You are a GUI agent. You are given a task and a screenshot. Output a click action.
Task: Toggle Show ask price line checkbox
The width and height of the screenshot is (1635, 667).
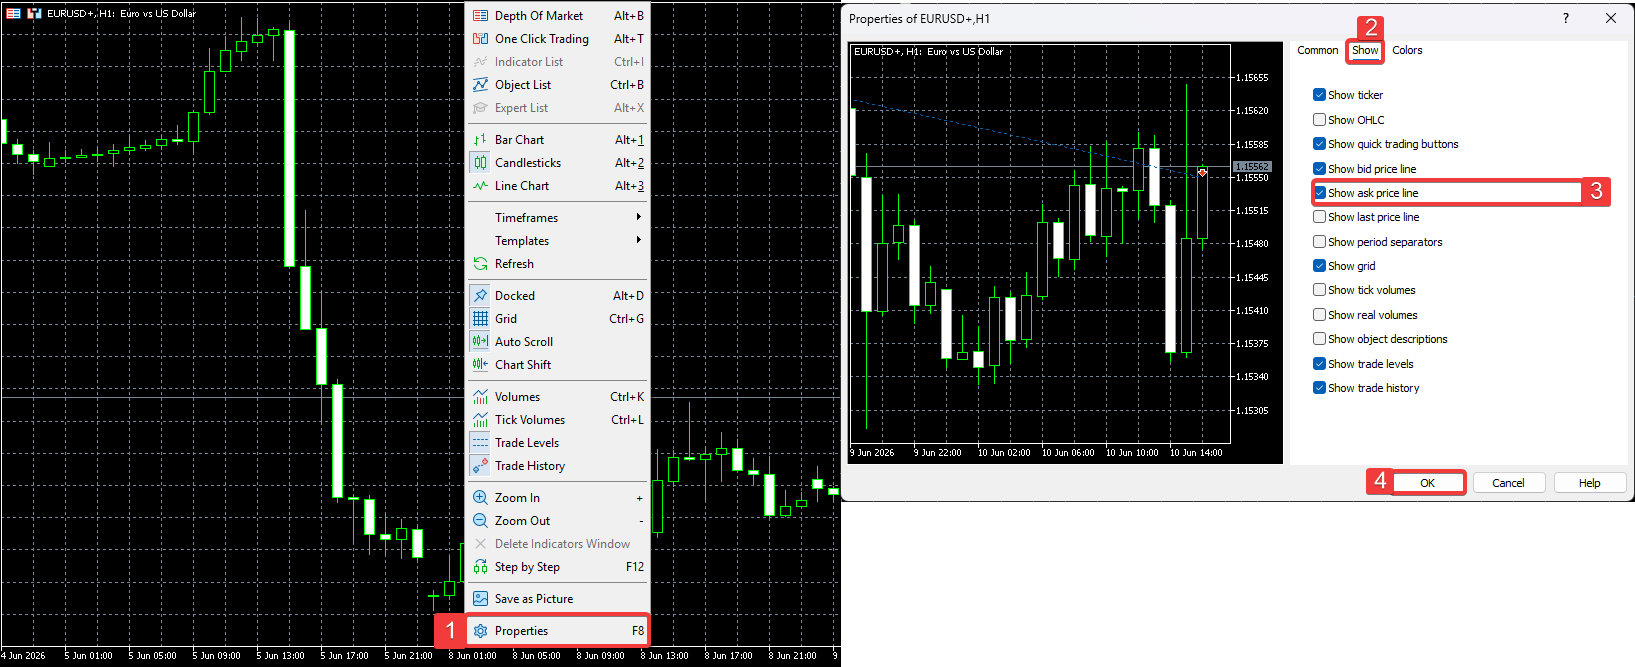[1319, 193]
